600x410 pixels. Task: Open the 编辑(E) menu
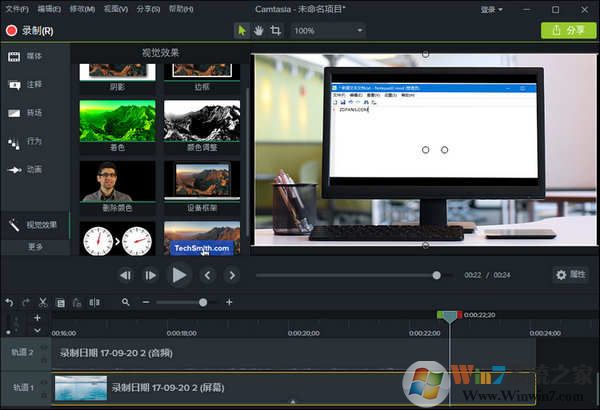(49, 9)
